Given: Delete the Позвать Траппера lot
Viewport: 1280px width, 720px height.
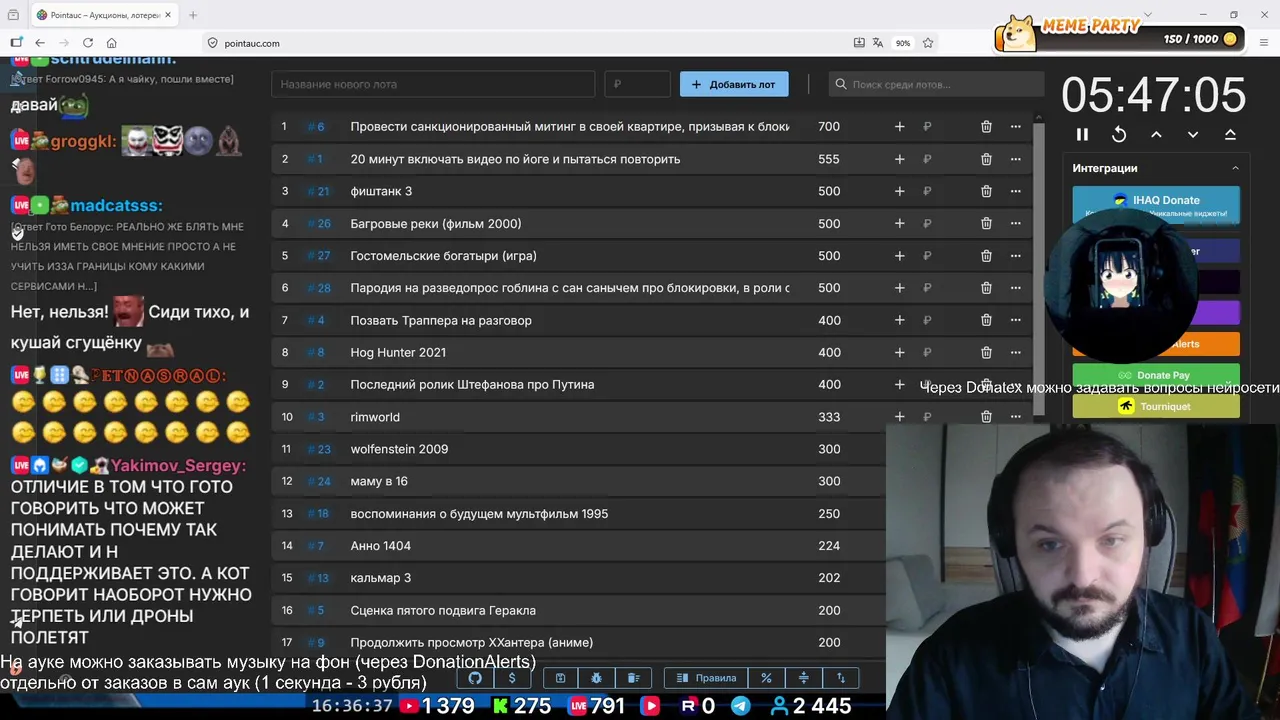Looking at the screenshot, I should pyautogui.click(x=986, y=320).
